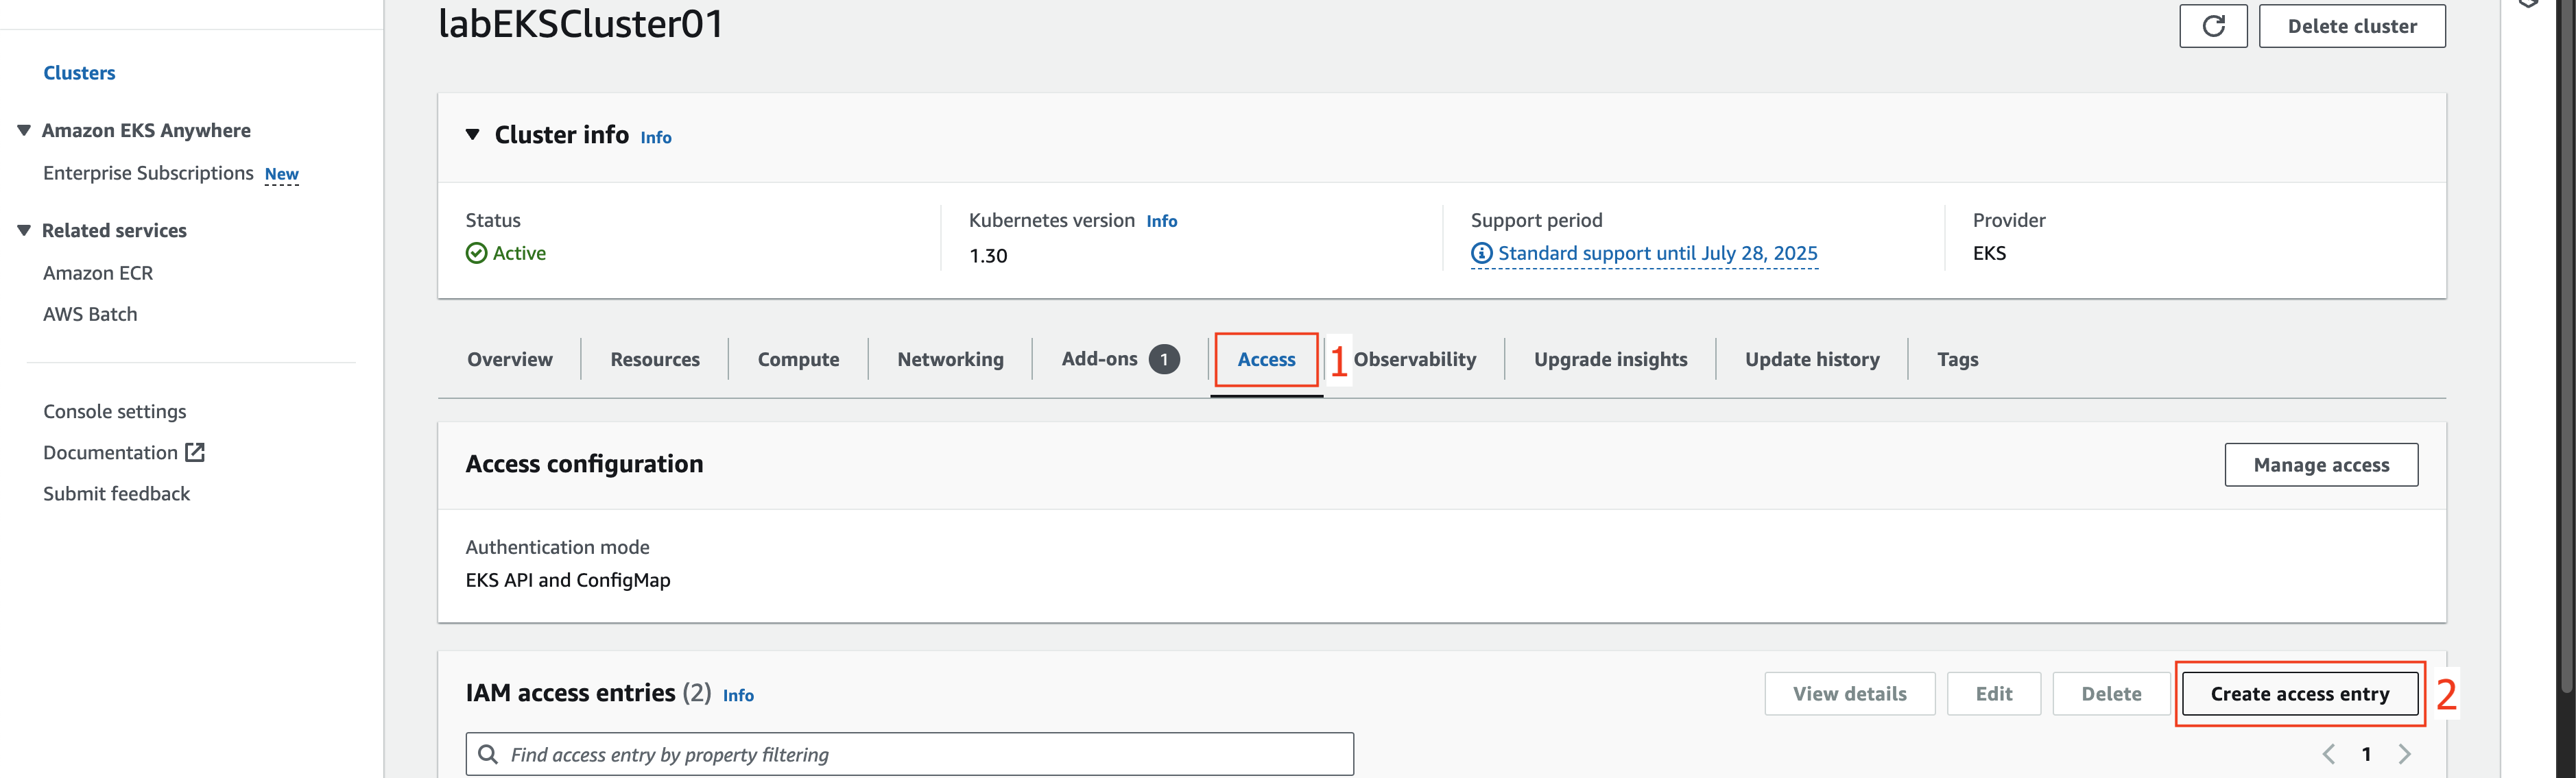This screenshot has height=778, width=2576.
Task: Click the labEKSCluster01 heading
Action: point(581,24)
